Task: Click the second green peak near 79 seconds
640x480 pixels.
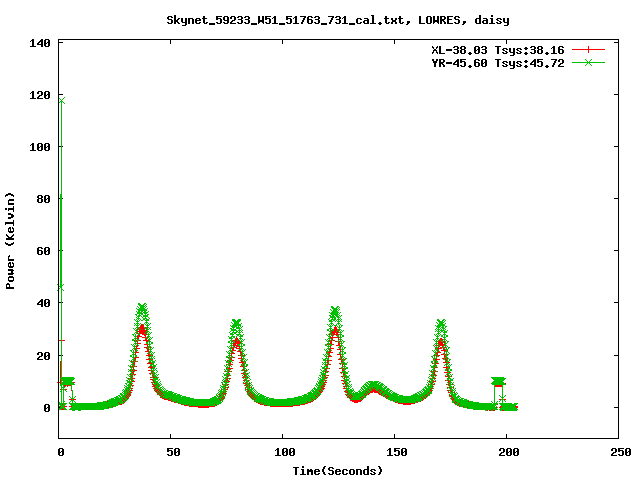Action: 236,323
